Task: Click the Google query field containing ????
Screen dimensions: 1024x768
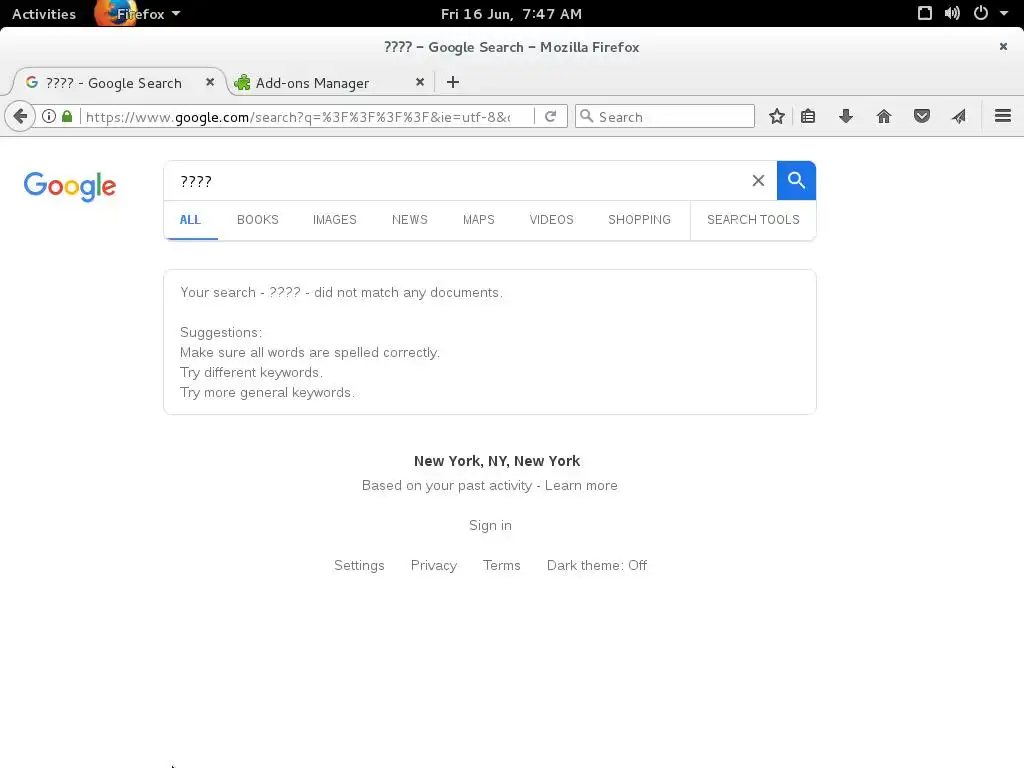Action: [x=457, y=181]
